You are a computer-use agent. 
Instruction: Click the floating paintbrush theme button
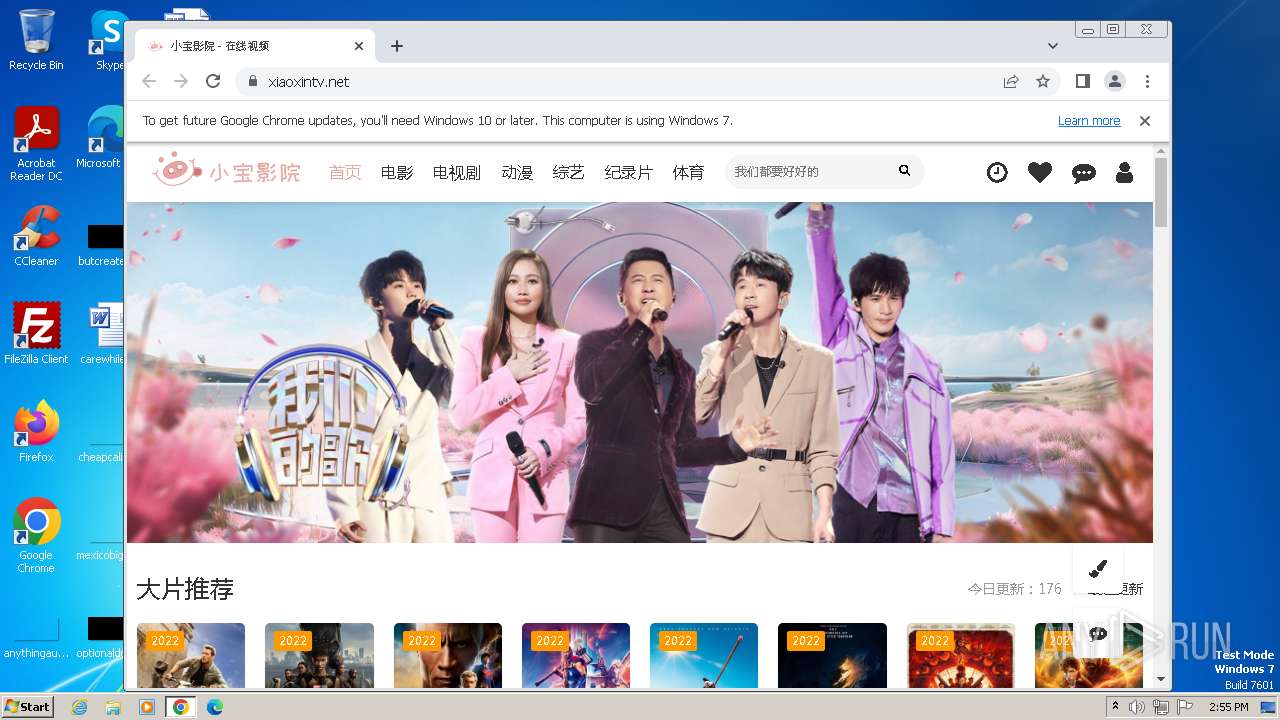point(1098,568)
